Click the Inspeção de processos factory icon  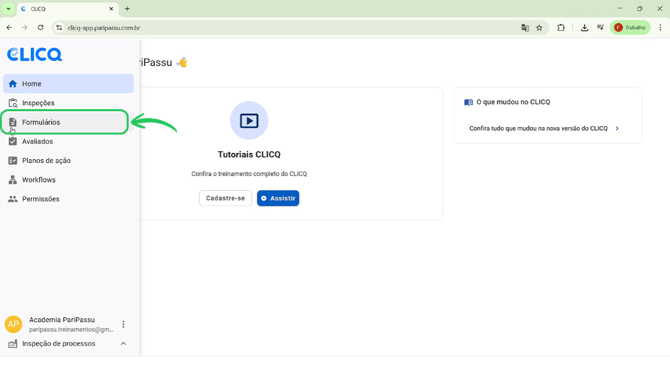point(13,344)
